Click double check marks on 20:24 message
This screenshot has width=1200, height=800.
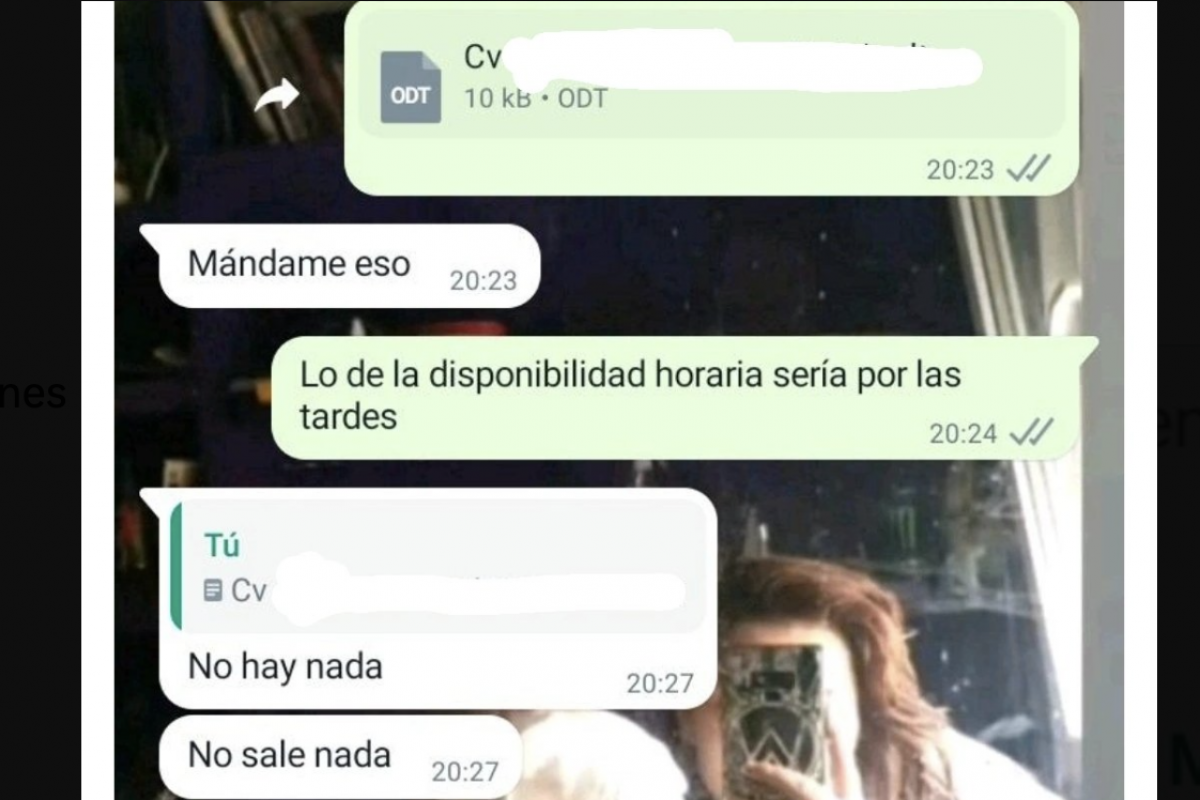(1031, 432)
